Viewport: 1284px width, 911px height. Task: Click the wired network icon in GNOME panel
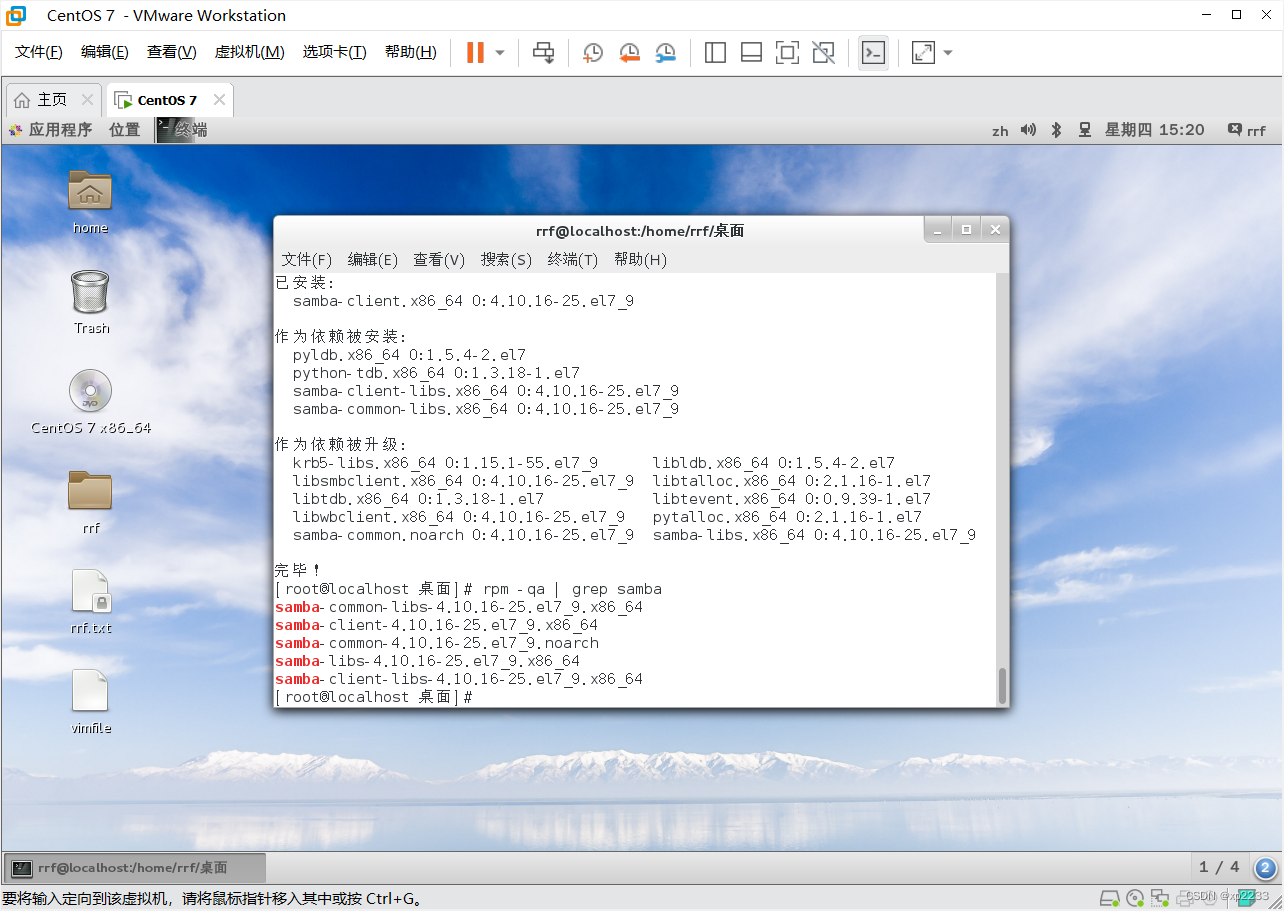coord(1084,130)
